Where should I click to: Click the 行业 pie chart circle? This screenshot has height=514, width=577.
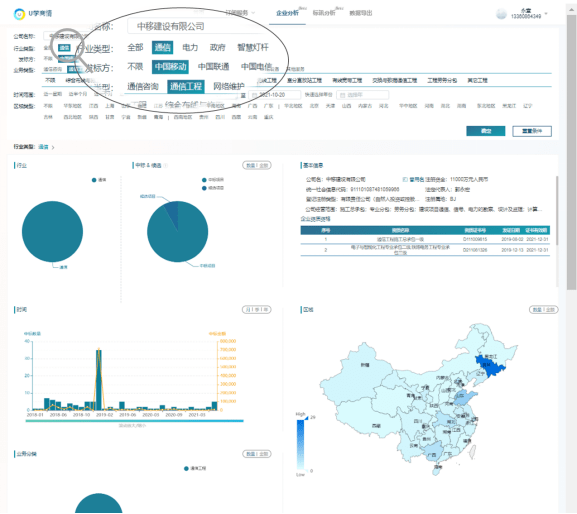coord(52,231)
